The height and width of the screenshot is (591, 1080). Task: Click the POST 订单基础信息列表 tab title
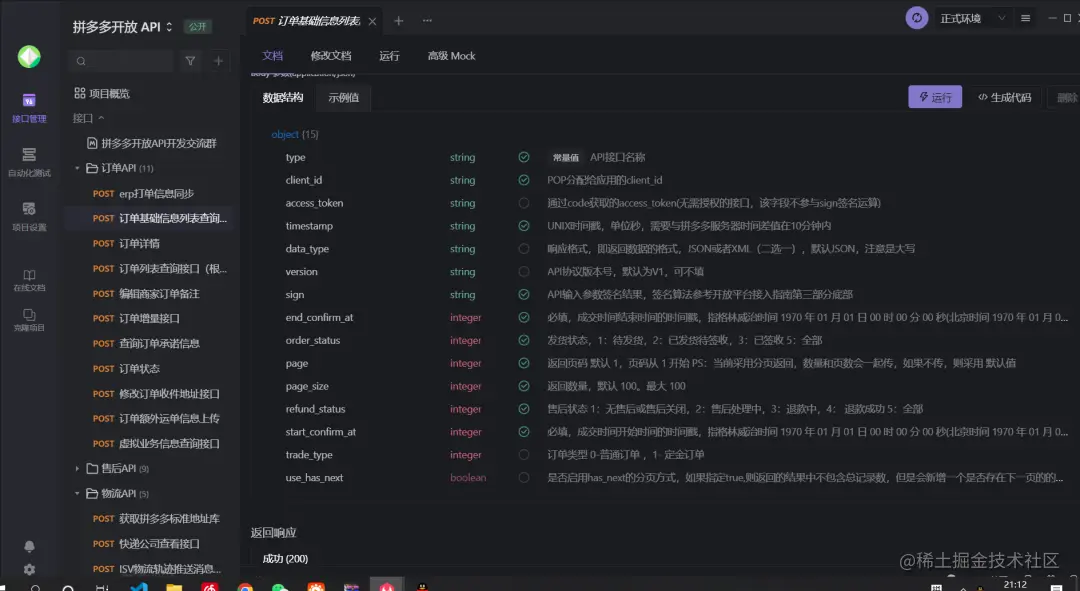(x=307, y=21)
